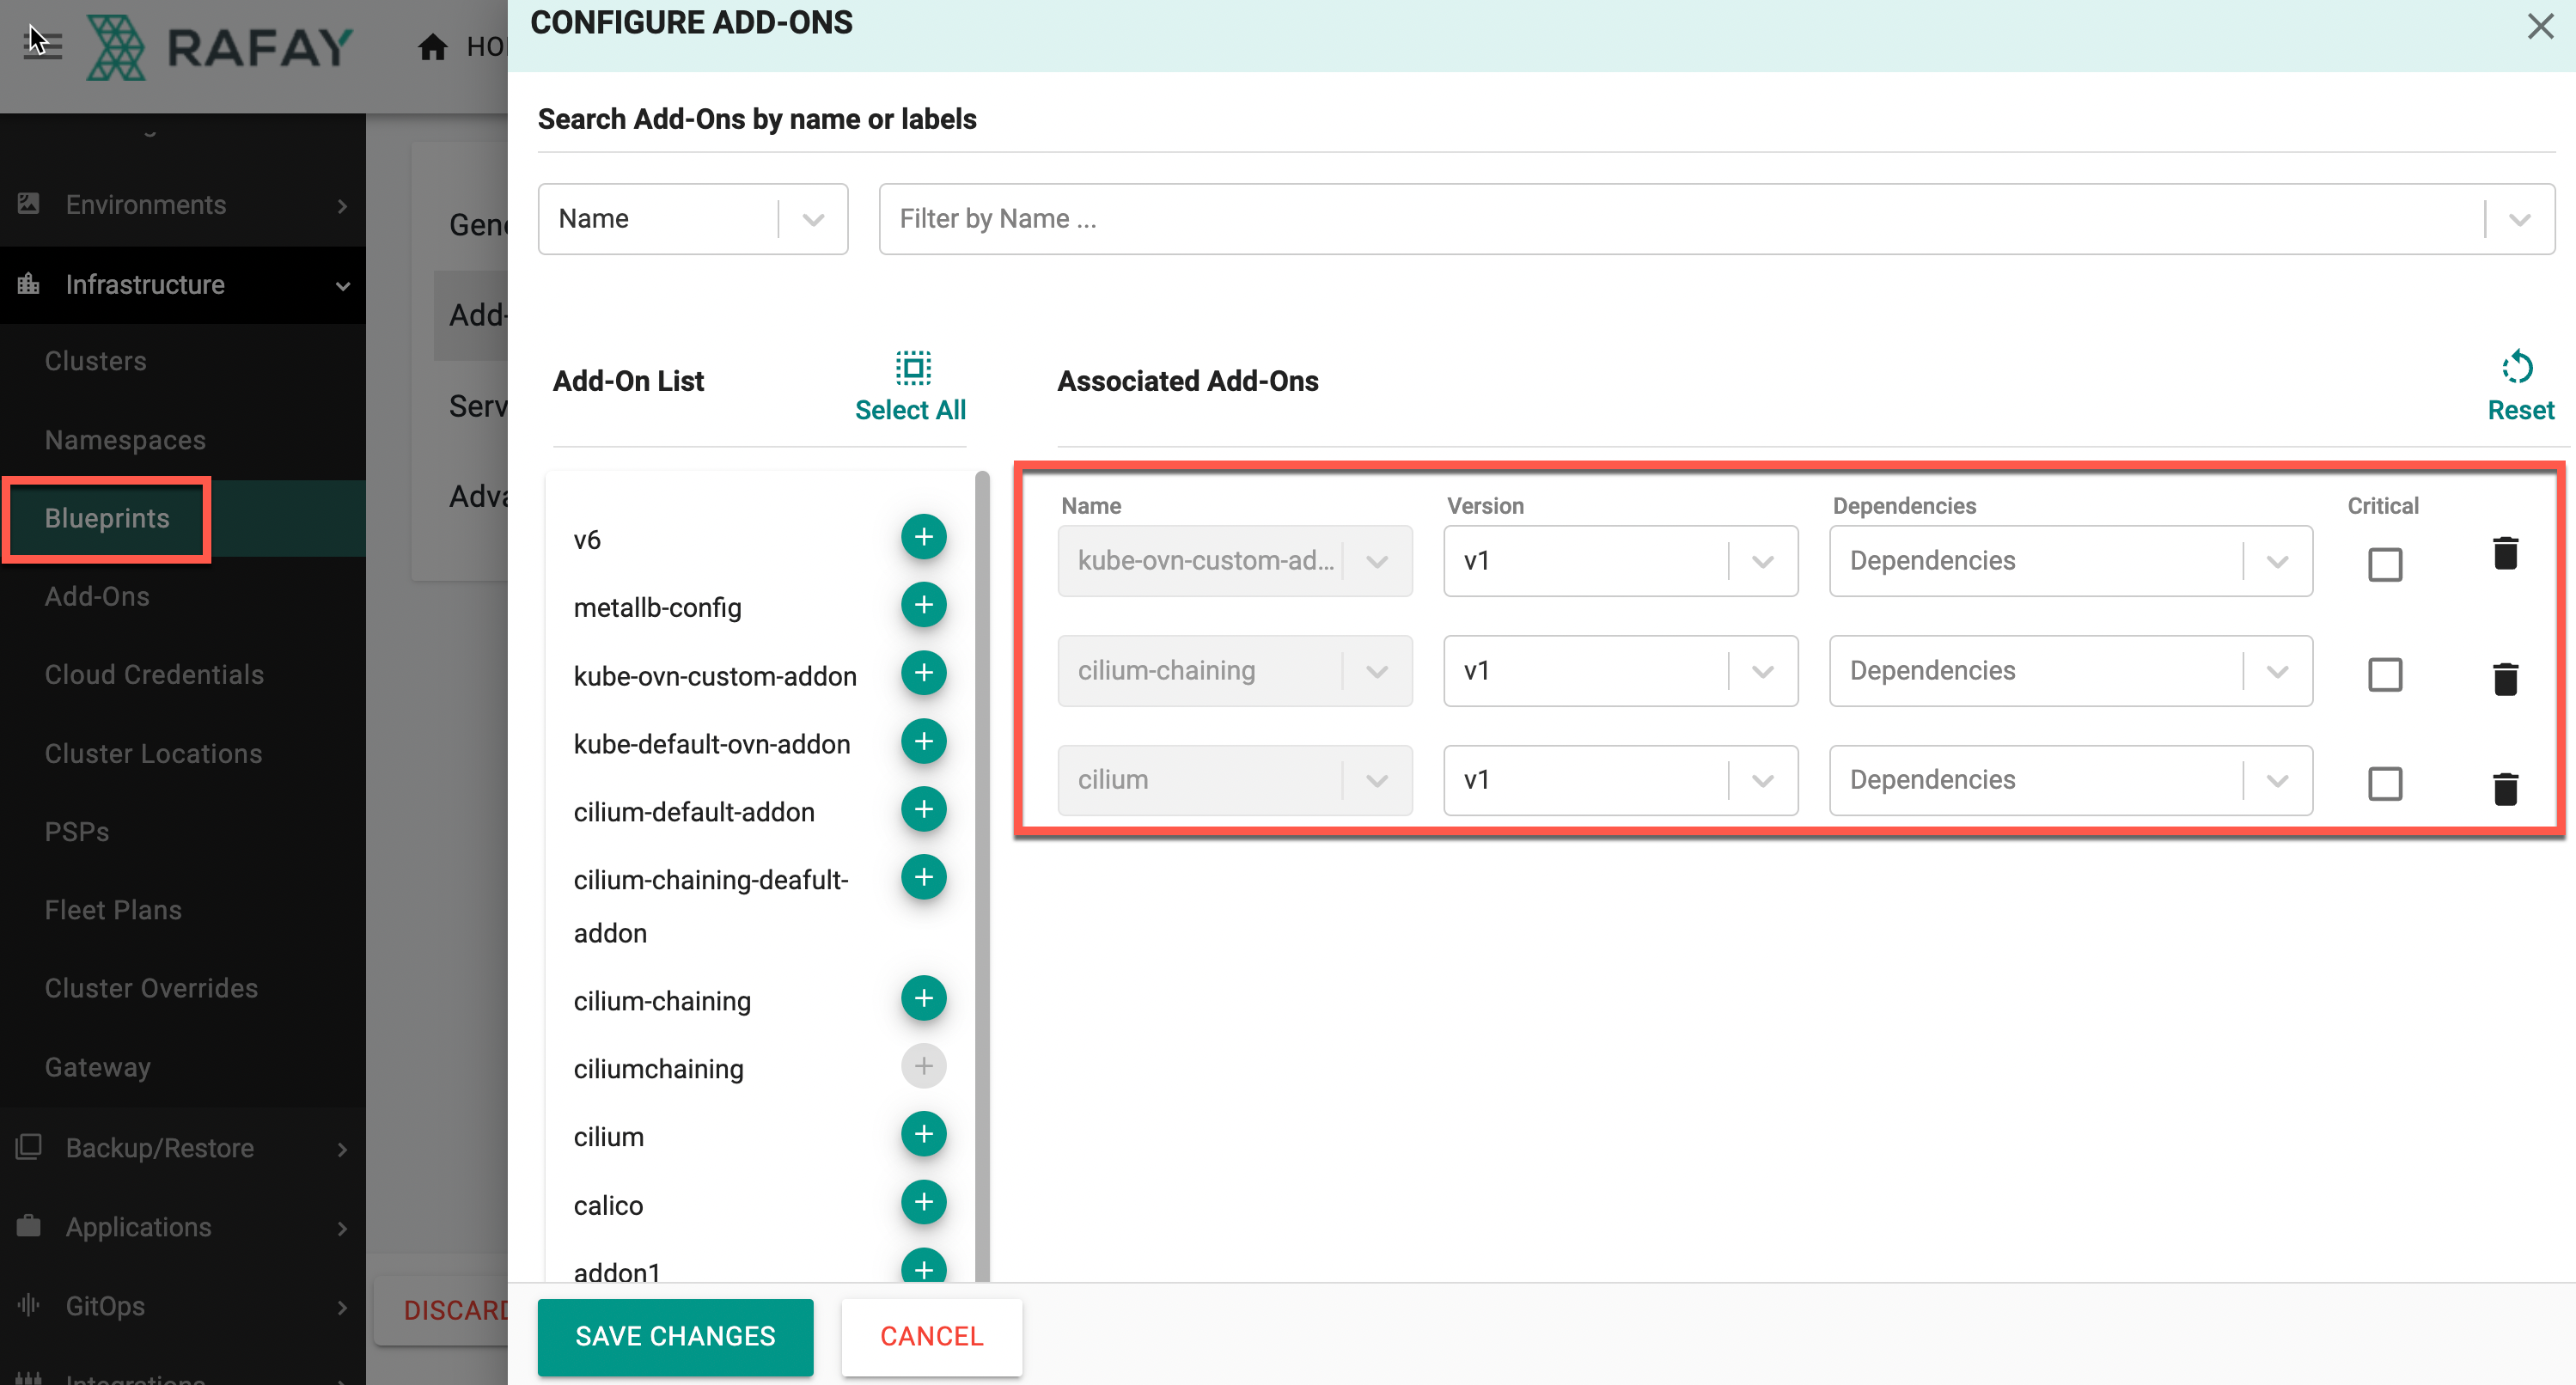2576x1385 pixels.
Task: Click the Cancel button
Action: point(931,1337)
